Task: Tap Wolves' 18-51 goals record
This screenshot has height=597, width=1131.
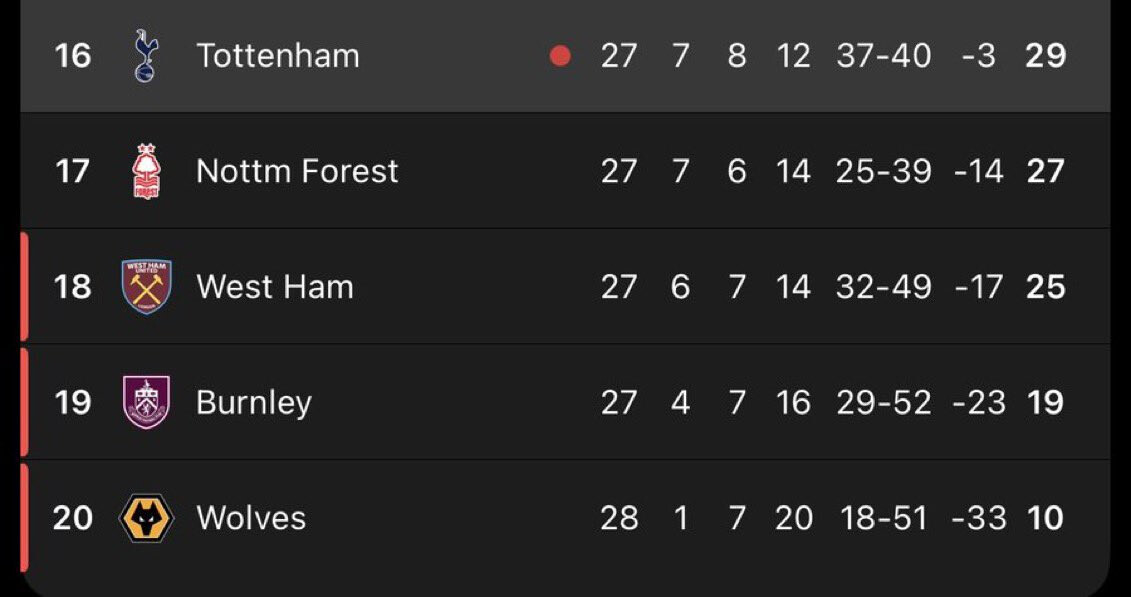Action: coord(883,518)
